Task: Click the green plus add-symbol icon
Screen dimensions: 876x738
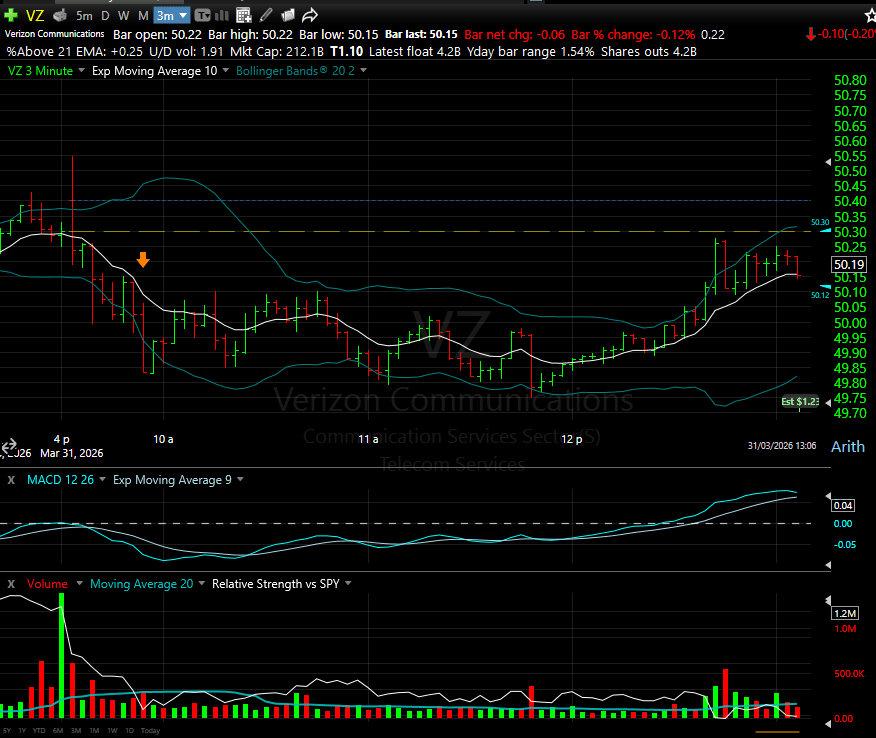Action: (x=11, y=15)
